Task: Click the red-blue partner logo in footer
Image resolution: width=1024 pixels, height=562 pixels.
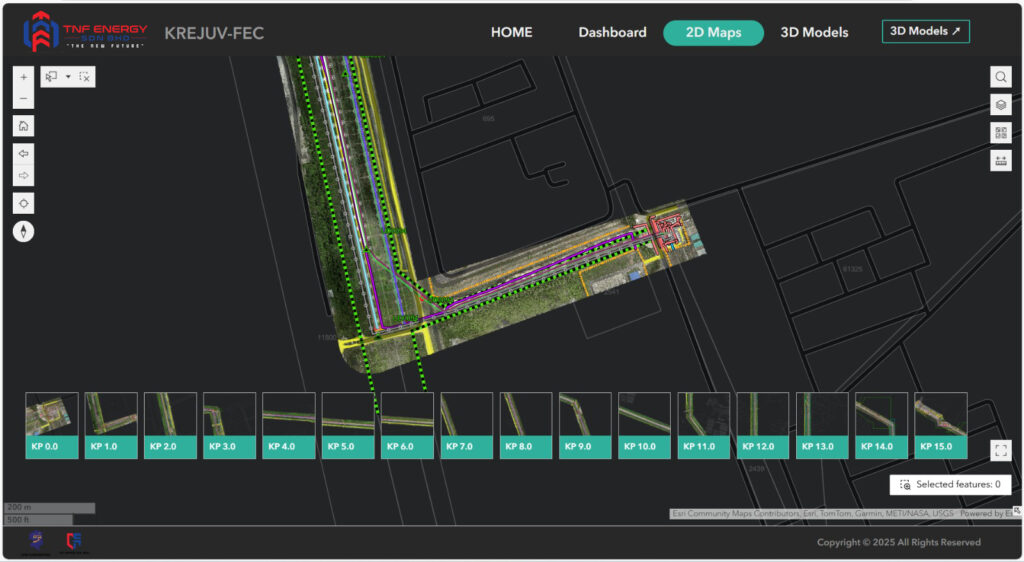Action: [74, 540]
